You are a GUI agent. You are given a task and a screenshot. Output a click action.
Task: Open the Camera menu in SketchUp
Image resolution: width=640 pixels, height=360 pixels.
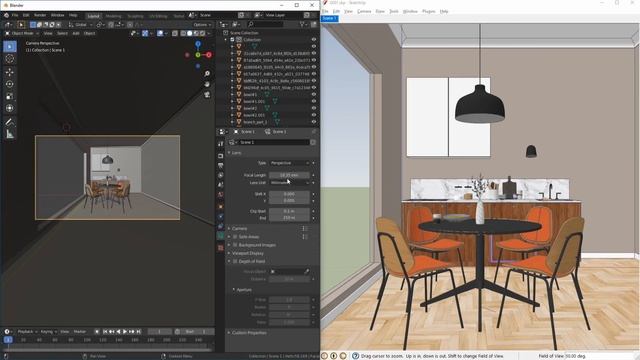(x=364, y=11)
